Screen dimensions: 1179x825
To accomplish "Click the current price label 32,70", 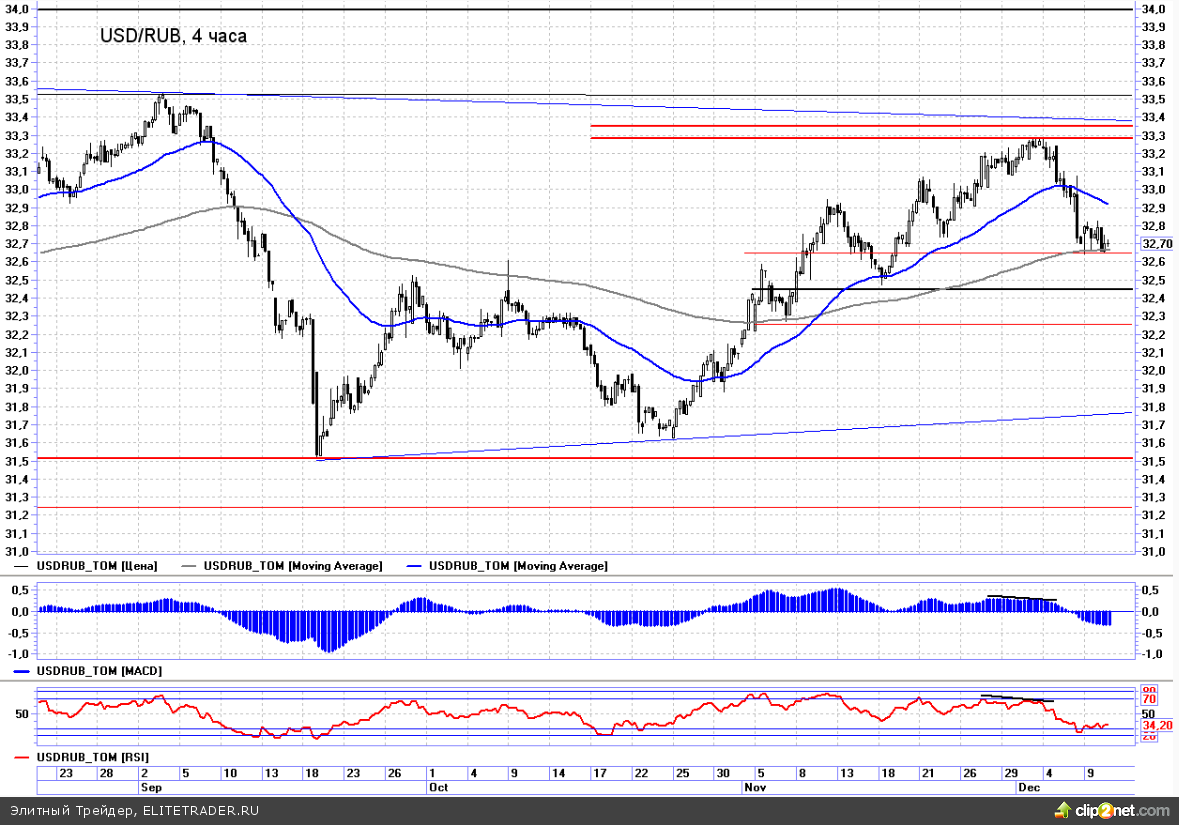I will [1156, 243].
